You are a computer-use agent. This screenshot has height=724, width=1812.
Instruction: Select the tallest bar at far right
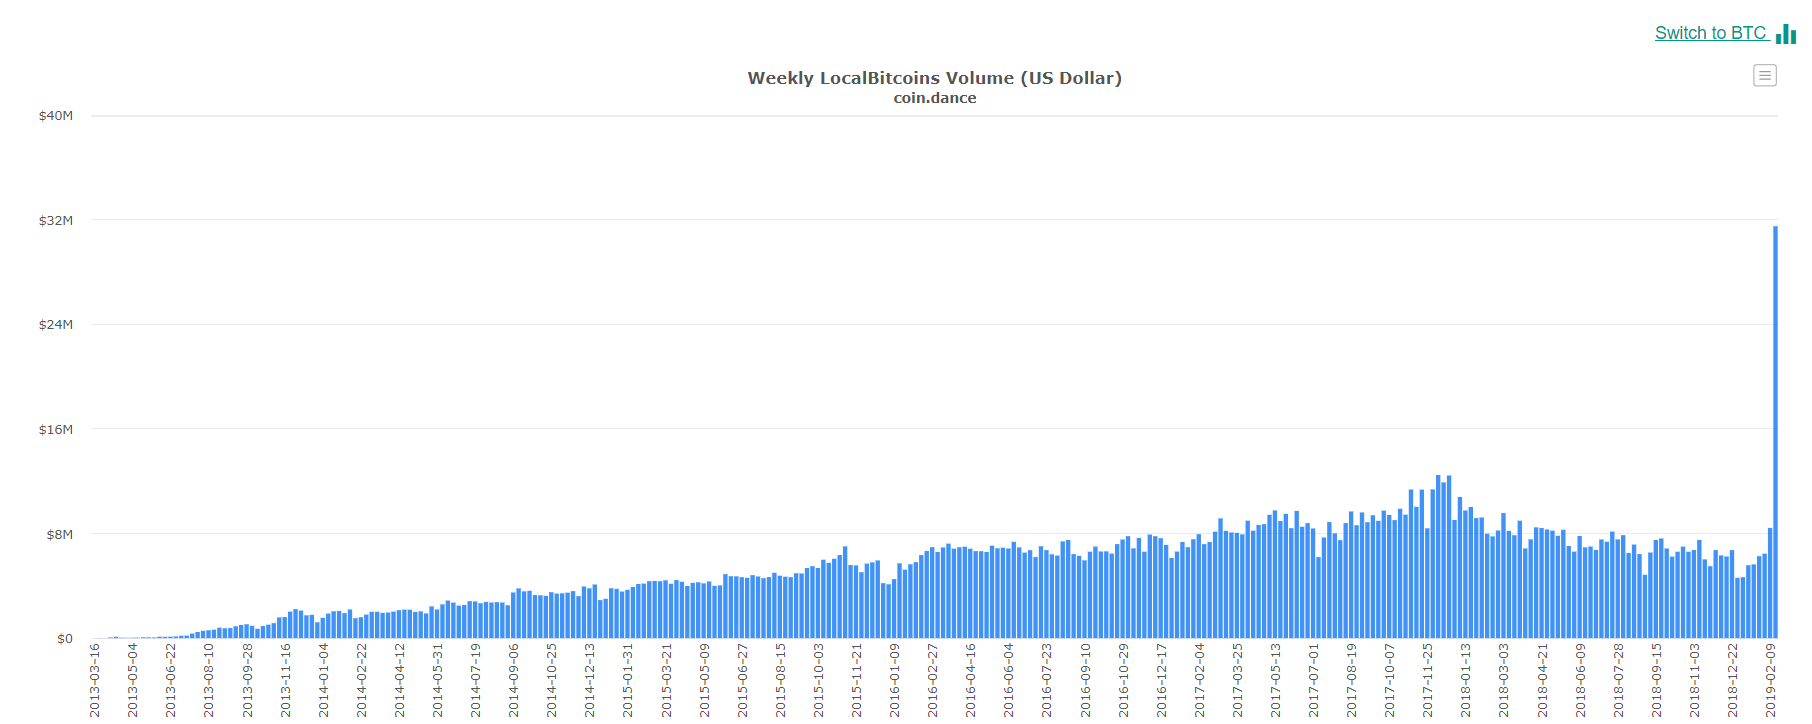(x=1775, y=430)
